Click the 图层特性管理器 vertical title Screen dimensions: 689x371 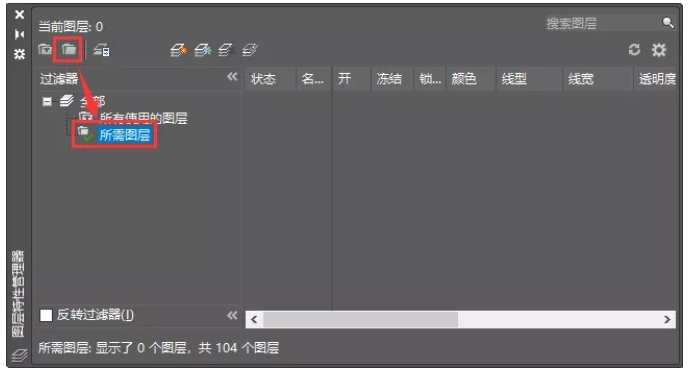click(18, 294)
